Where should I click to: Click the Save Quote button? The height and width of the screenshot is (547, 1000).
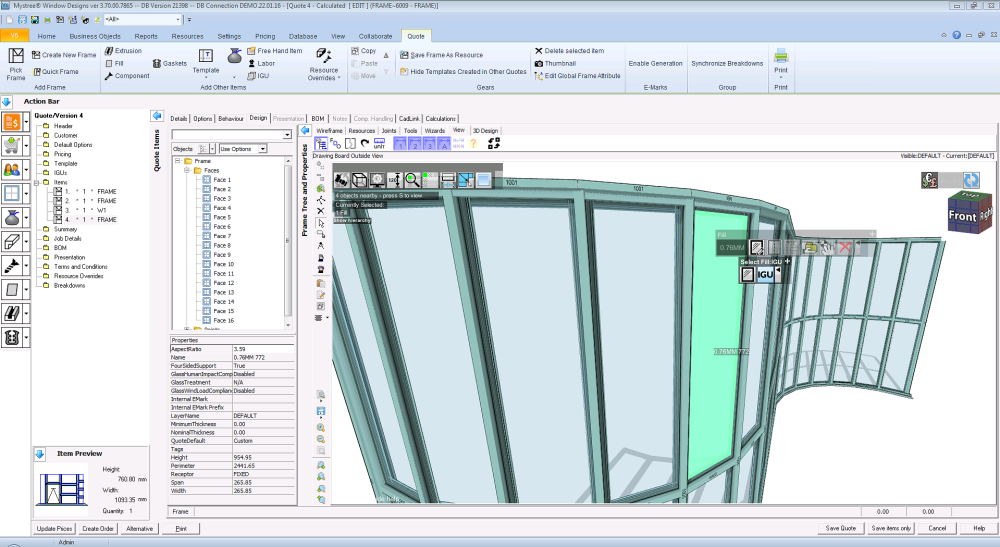click(x=839, y=528)
